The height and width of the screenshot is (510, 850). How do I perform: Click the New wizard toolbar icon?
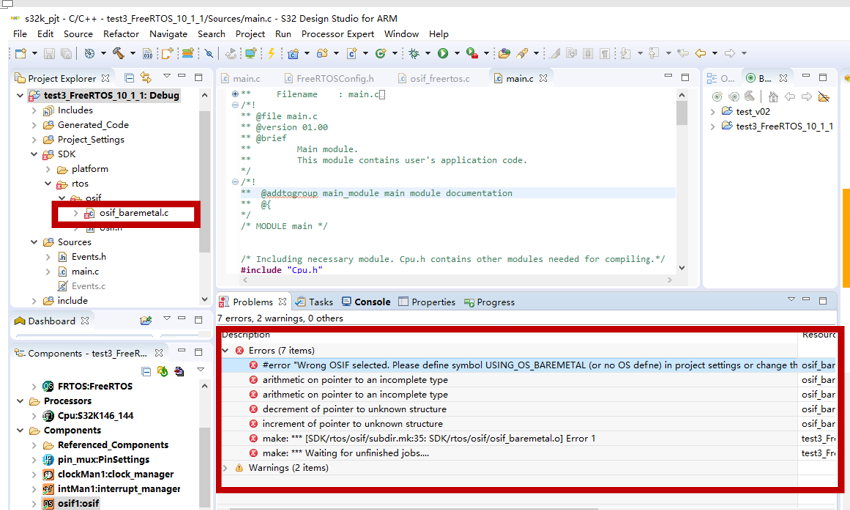point(21,53)
